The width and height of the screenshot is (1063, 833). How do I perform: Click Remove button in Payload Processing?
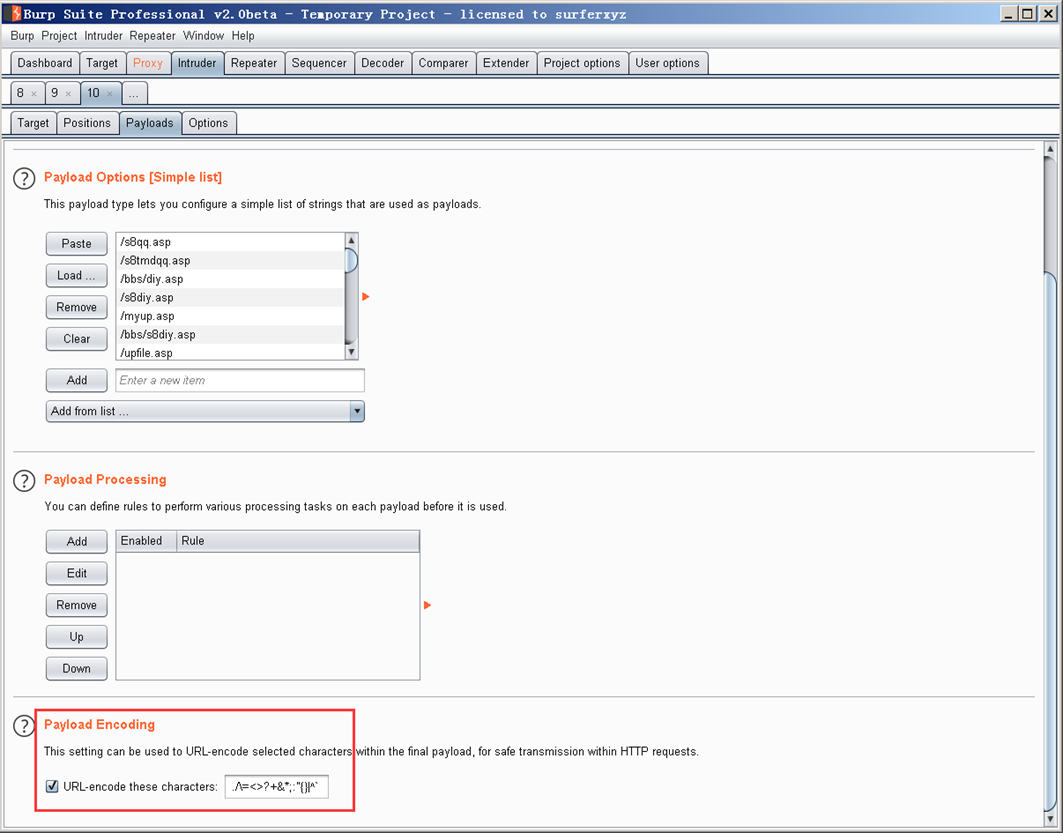pos(77,605)
